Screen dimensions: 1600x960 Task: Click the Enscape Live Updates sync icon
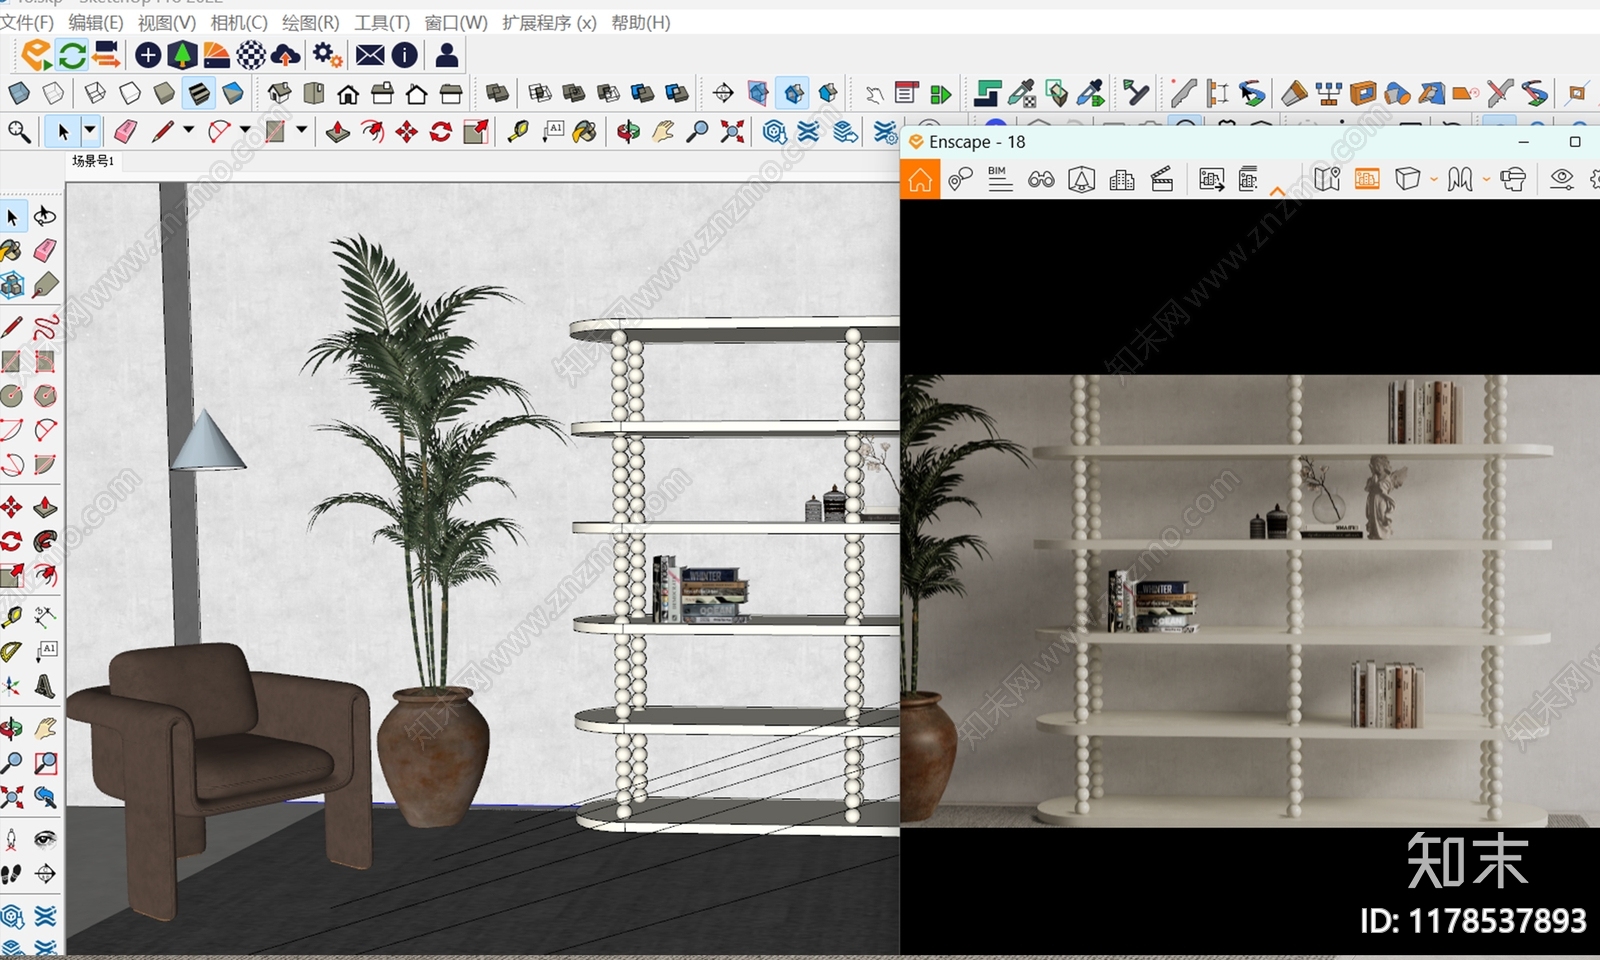[72, 55]
